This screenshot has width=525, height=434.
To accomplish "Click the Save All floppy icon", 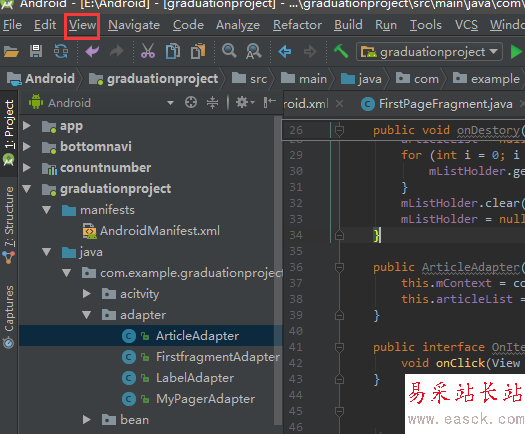I will point(36,51).
